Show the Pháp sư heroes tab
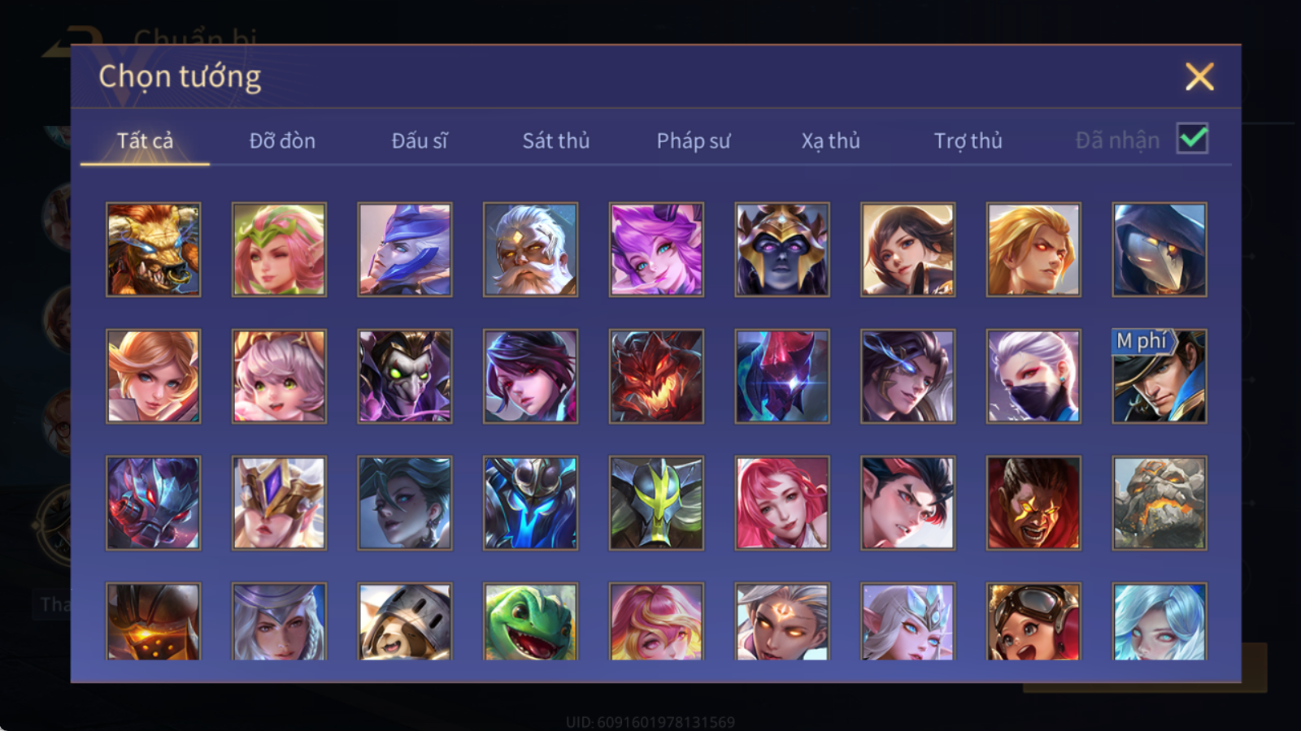The width and height of the screenshot is (1301, 731). point(693,141)
